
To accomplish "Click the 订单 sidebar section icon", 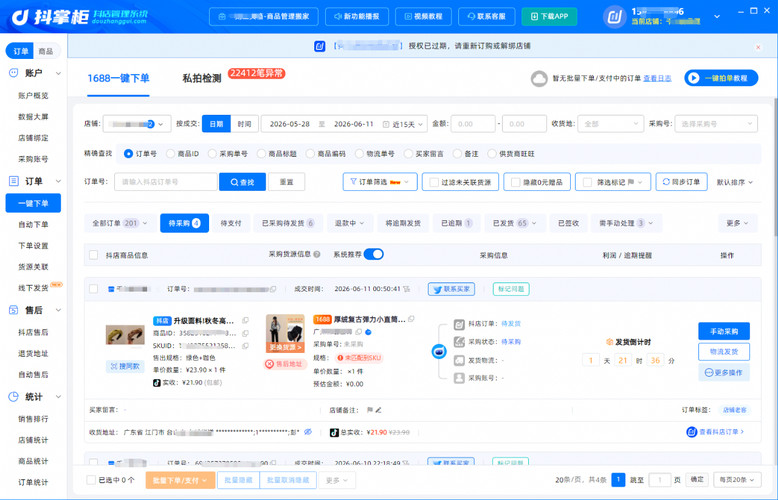I will coord(13,181).
